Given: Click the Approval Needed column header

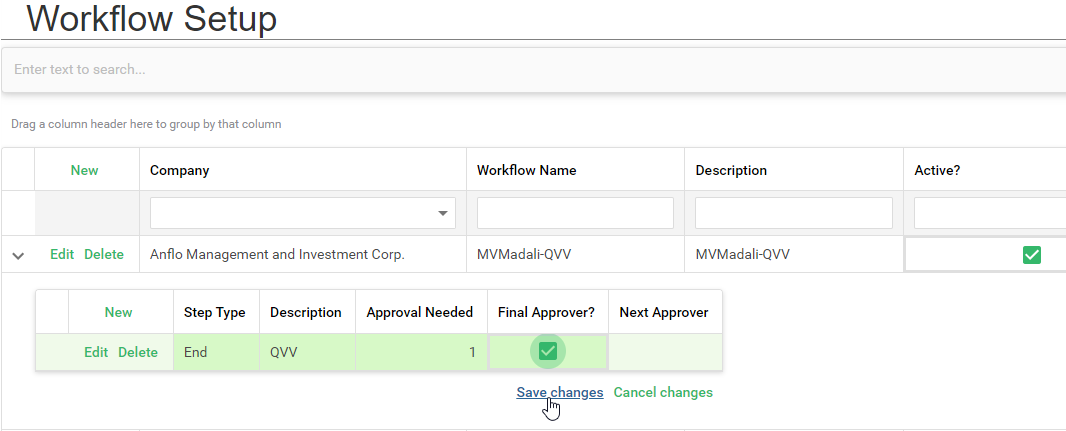Looking at the screenshot, I should [420, 312].
